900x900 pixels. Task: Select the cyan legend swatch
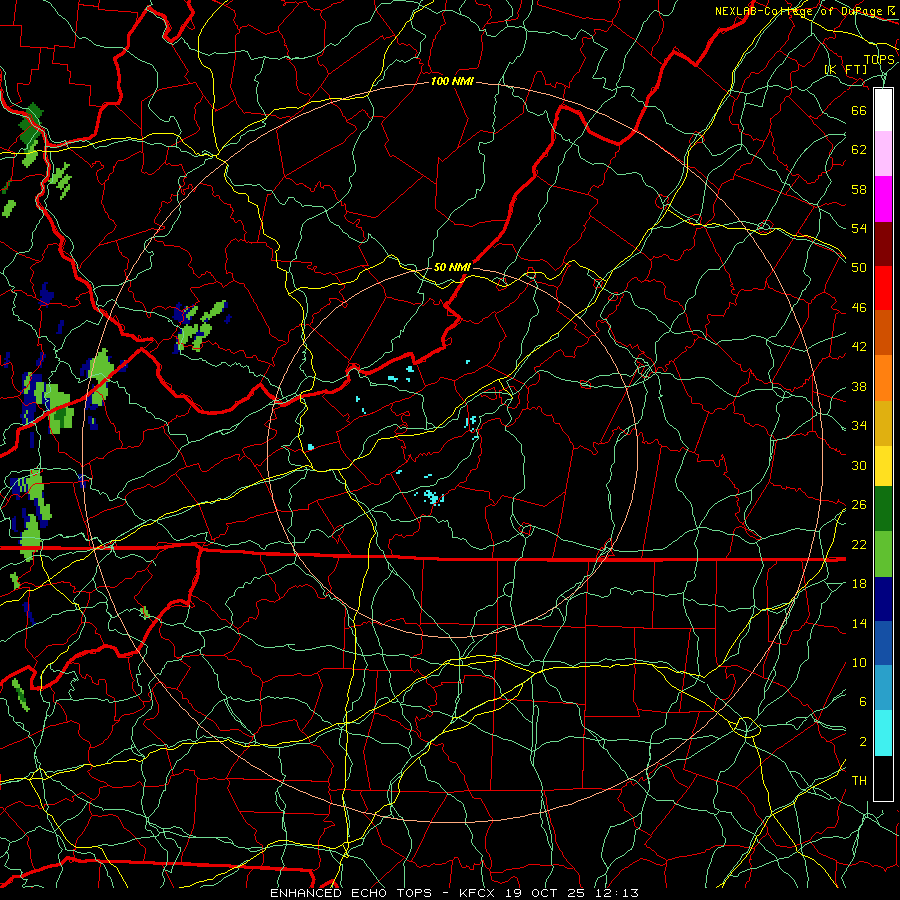tap(883, 733)
